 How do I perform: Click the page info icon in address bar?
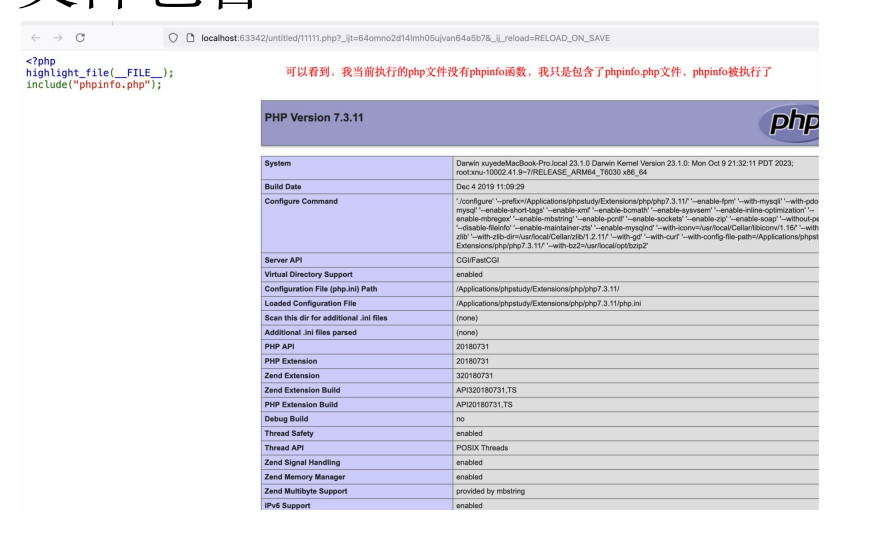189,38
